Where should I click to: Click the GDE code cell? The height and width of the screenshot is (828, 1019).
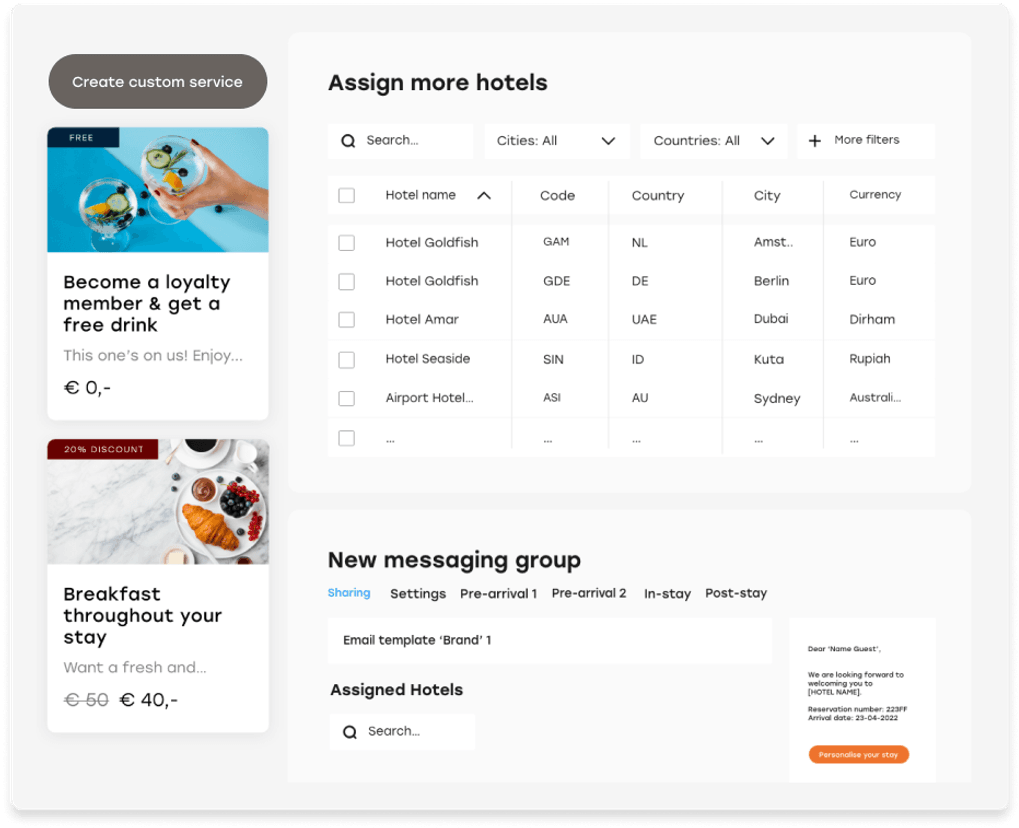[557, 281]
